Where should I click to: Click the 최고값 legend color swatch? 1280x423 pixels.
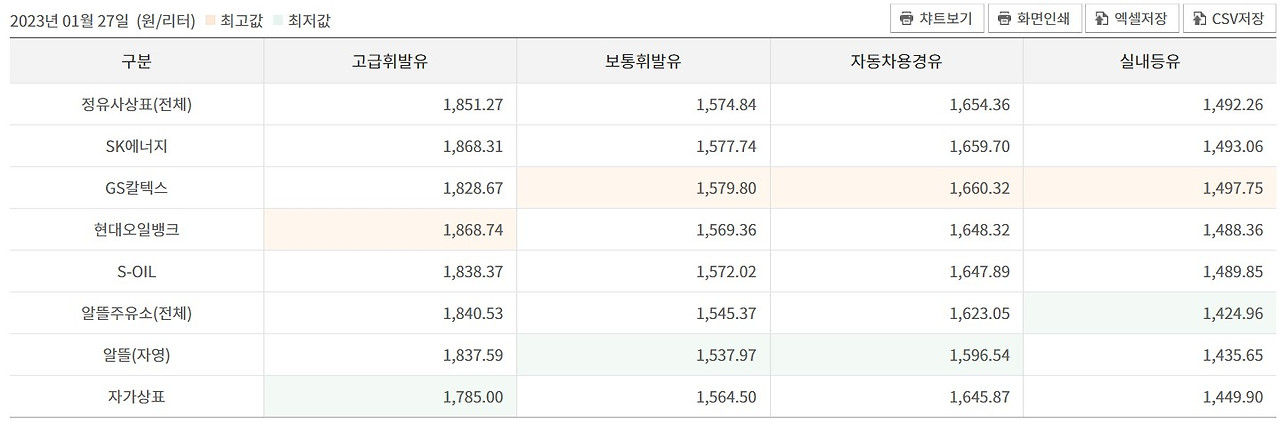coord(211,20)
